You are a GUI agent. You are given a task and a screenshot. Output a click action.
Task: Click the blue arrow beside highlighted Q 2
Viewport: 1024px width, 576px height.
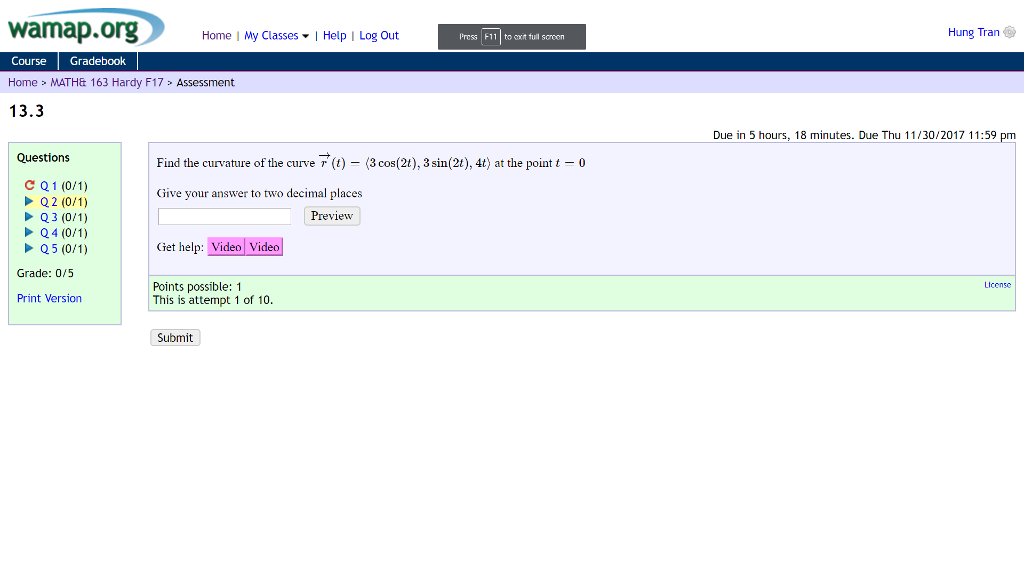[31, 201]
